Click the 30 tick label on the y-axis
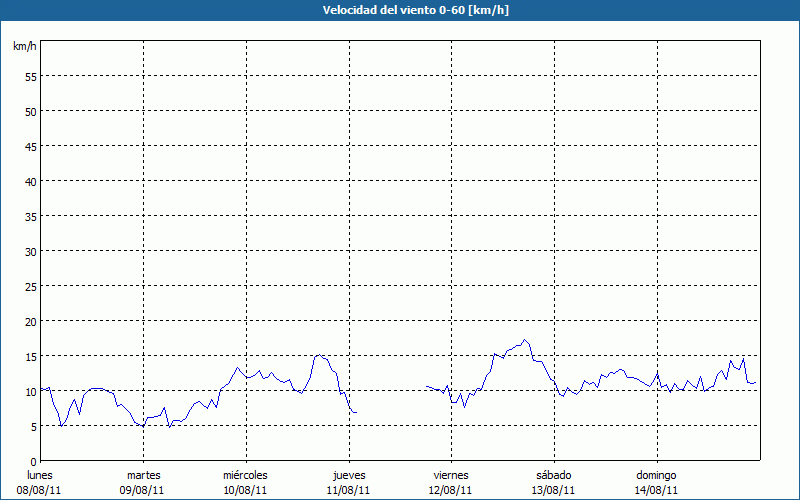This screenshot has width=800, height=500. (x=30, y=251)
